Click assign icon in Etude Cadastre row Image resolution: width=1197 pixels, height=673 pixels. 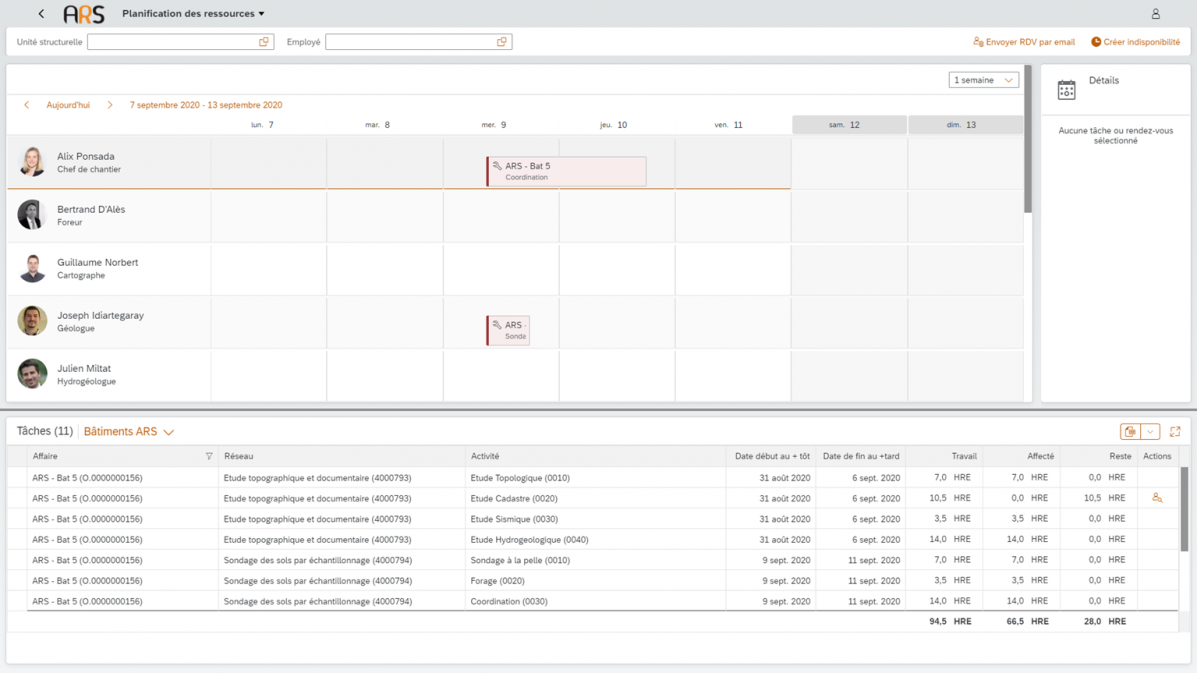click(x=1157, y=498)
